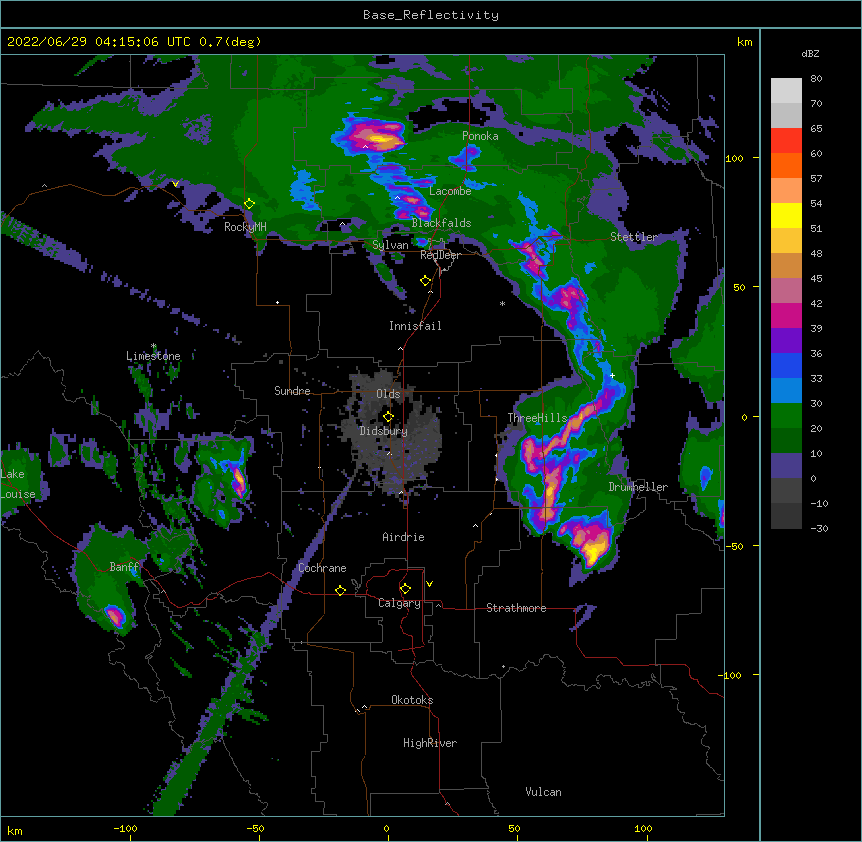The height and width of the screenshot is (842, 862).
Task: Click the Cochrane city label
Action: coord(322,568)
